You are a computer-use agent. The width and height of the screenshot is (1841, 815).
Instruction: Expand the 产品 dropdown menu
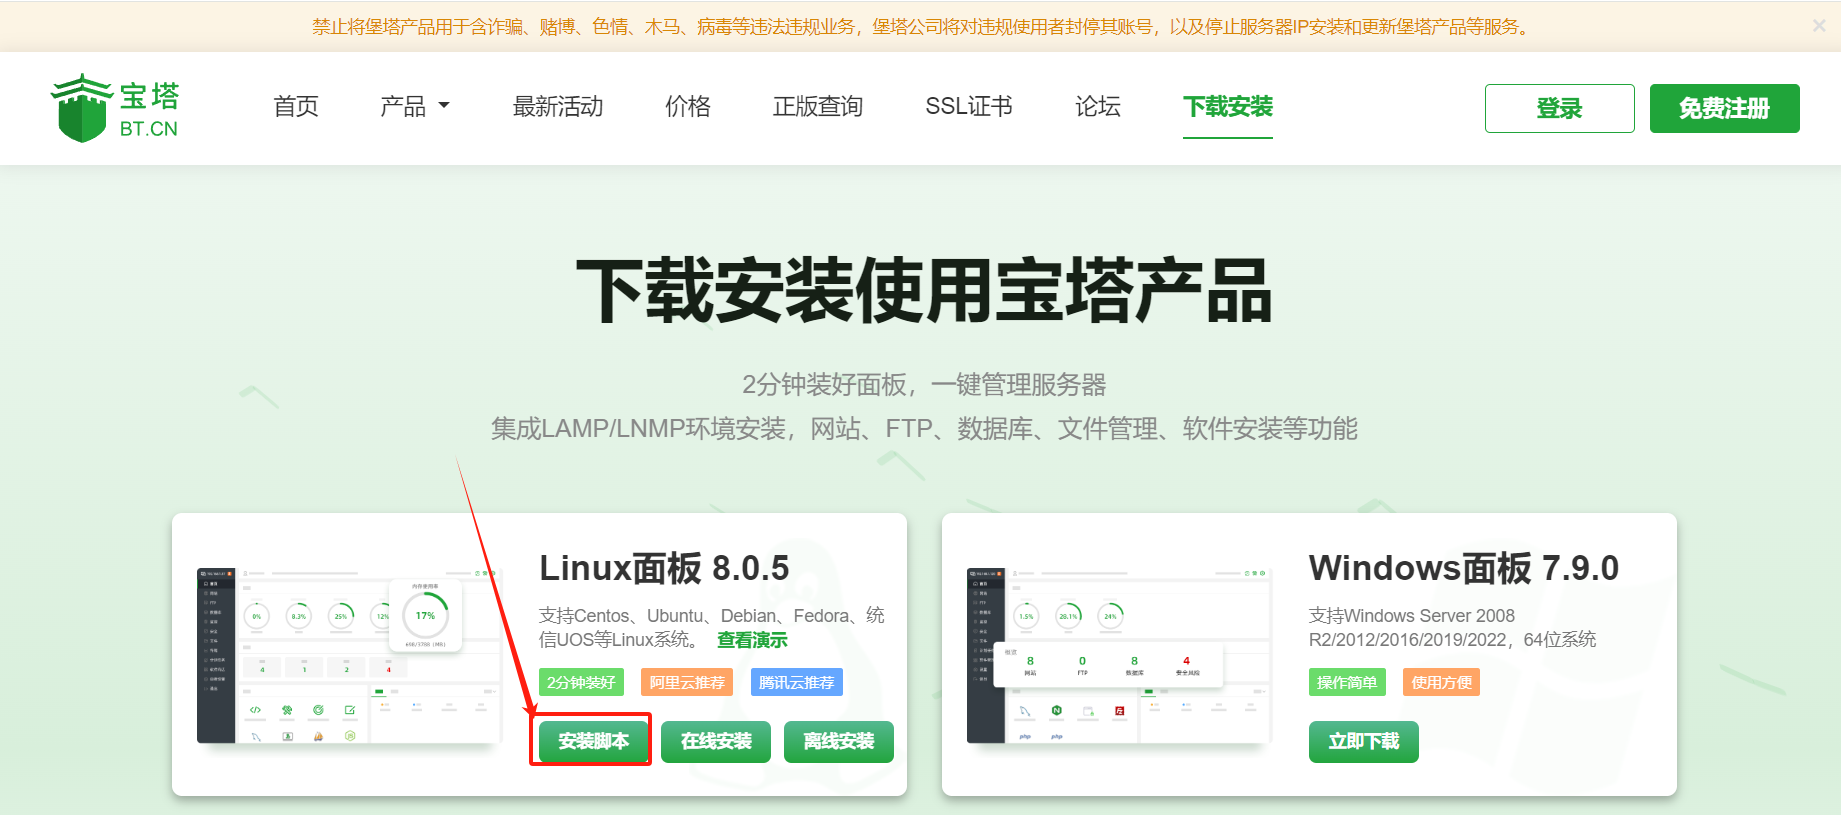pyautogui.click(x=415, y=106)
